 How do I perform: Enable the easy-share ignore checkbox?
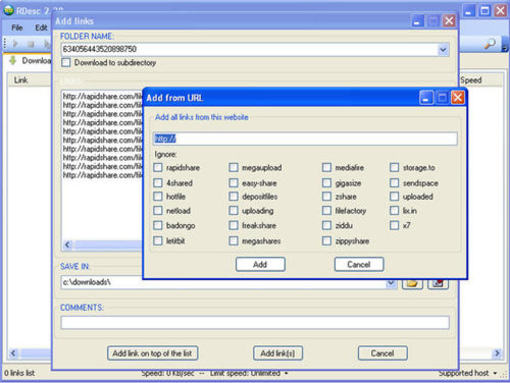click(x=234, y=183)
